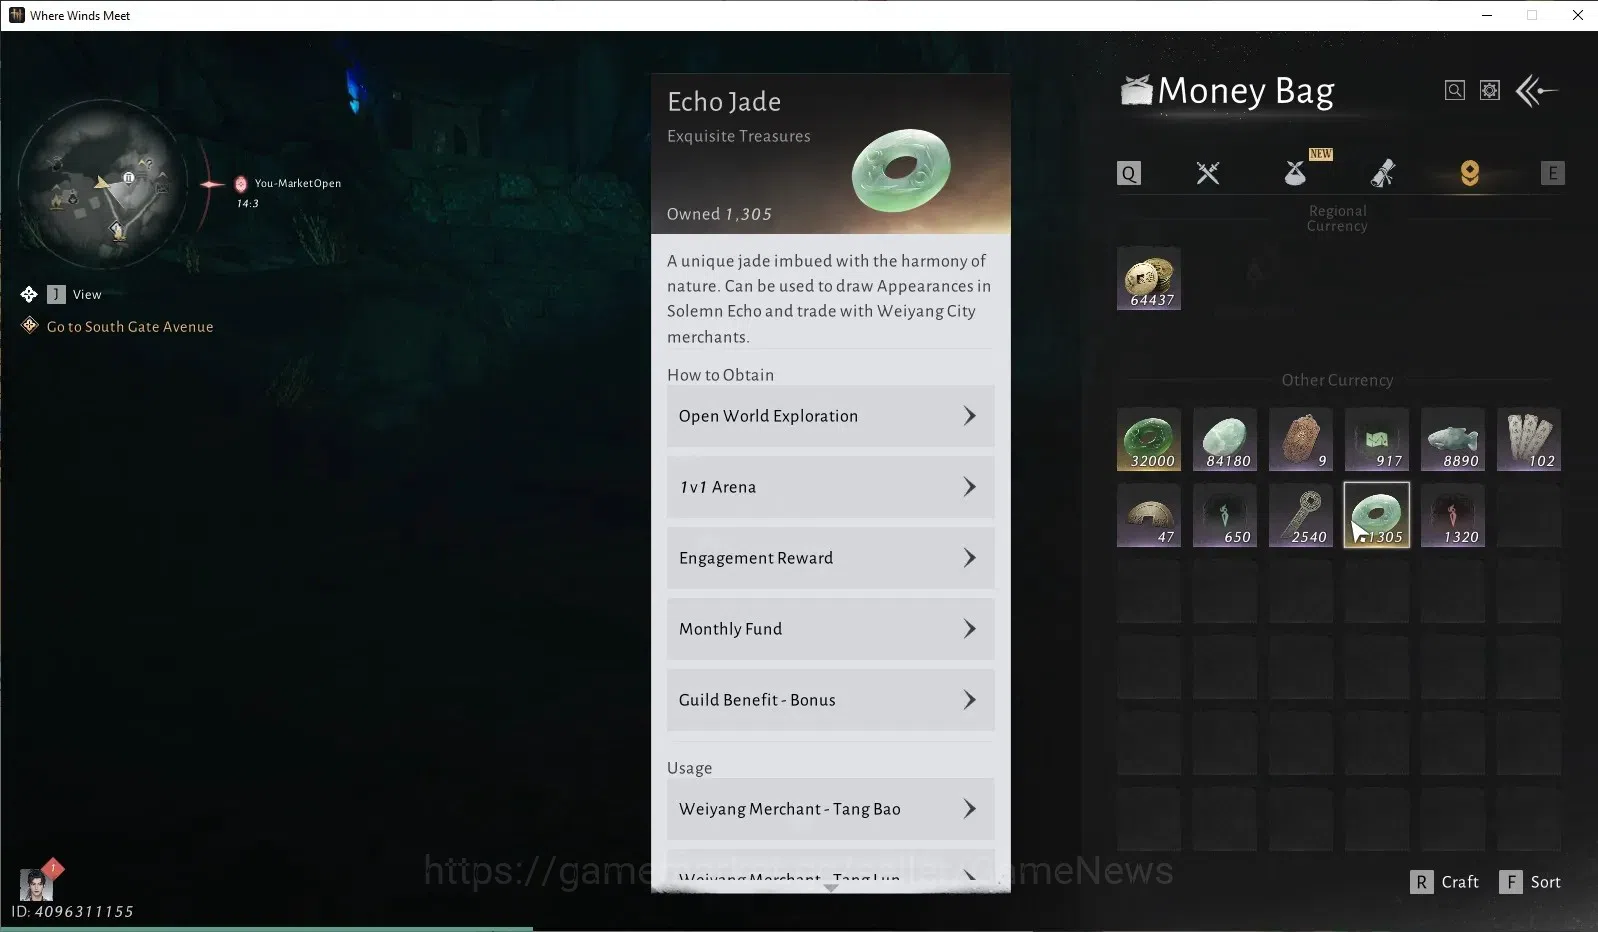Viewport: 1598px width, 932px height.
Task: Open Weiyang Merchant - Tang Bao usage
Action: [830, 809]
